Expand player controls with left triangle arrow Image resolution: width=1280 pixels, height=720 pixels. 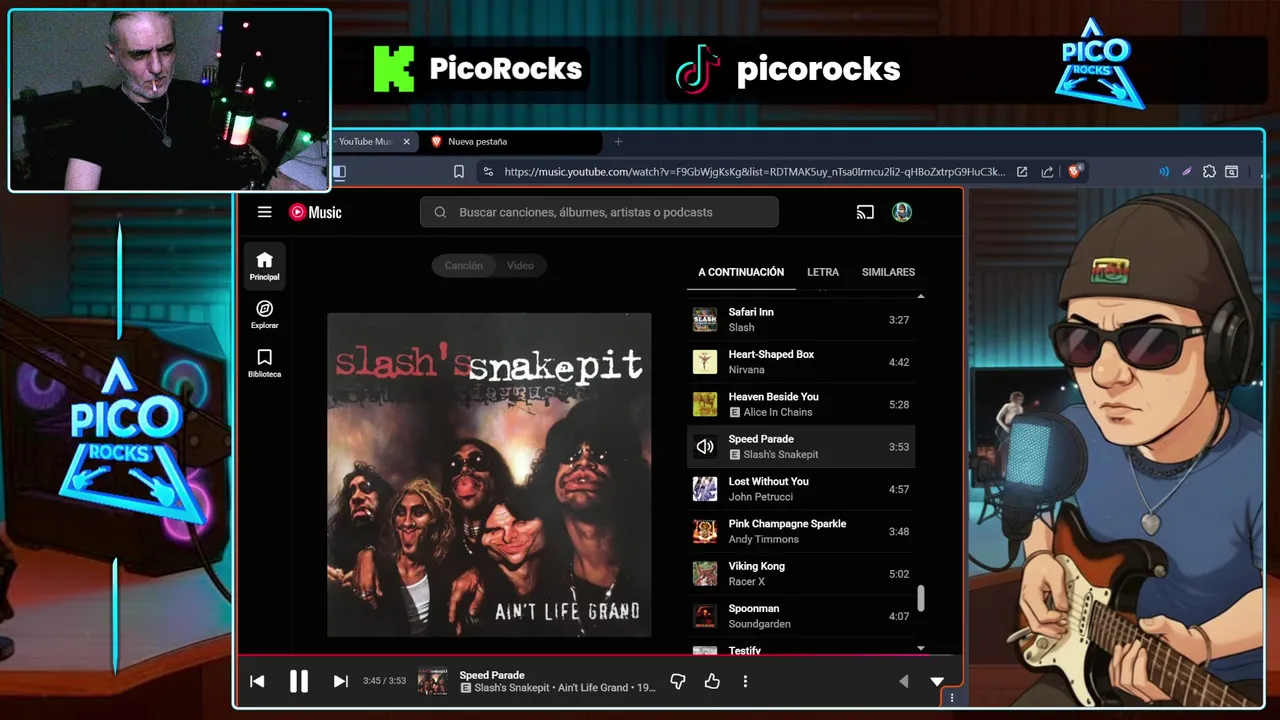[903, 681]
